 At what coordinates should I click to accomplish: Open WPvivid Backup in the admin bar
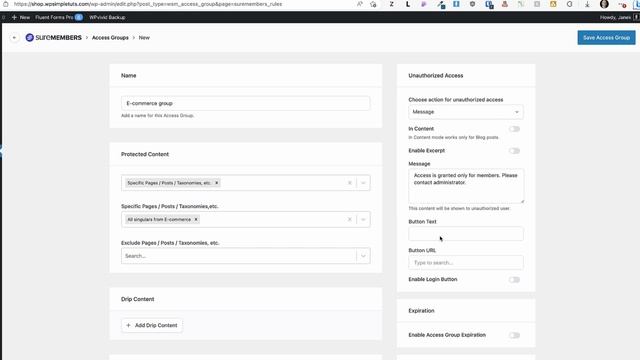click(107, 17)
